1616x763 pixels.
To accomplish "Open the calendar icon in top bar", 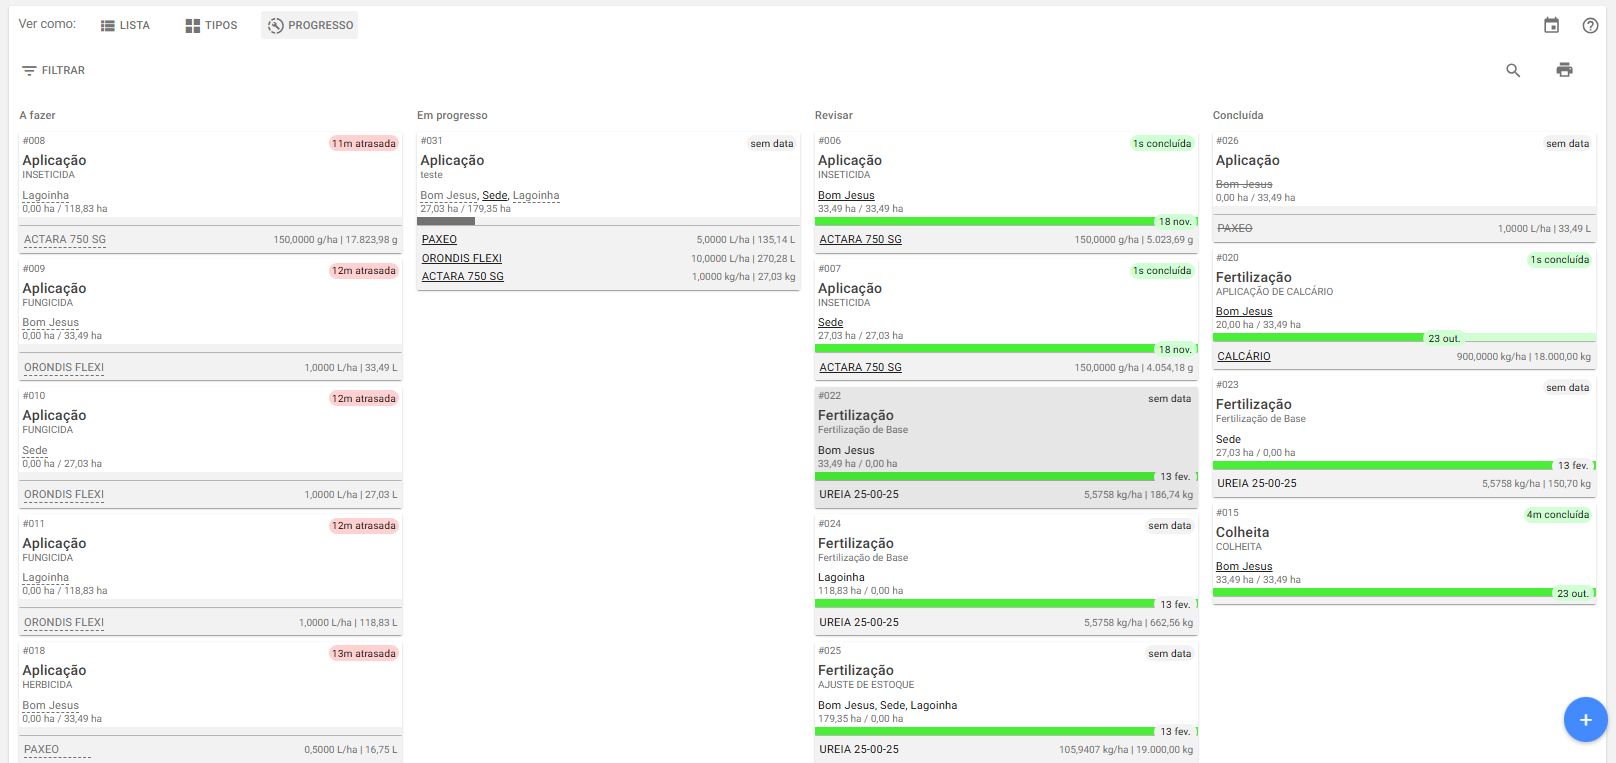I will point(1551,25).
